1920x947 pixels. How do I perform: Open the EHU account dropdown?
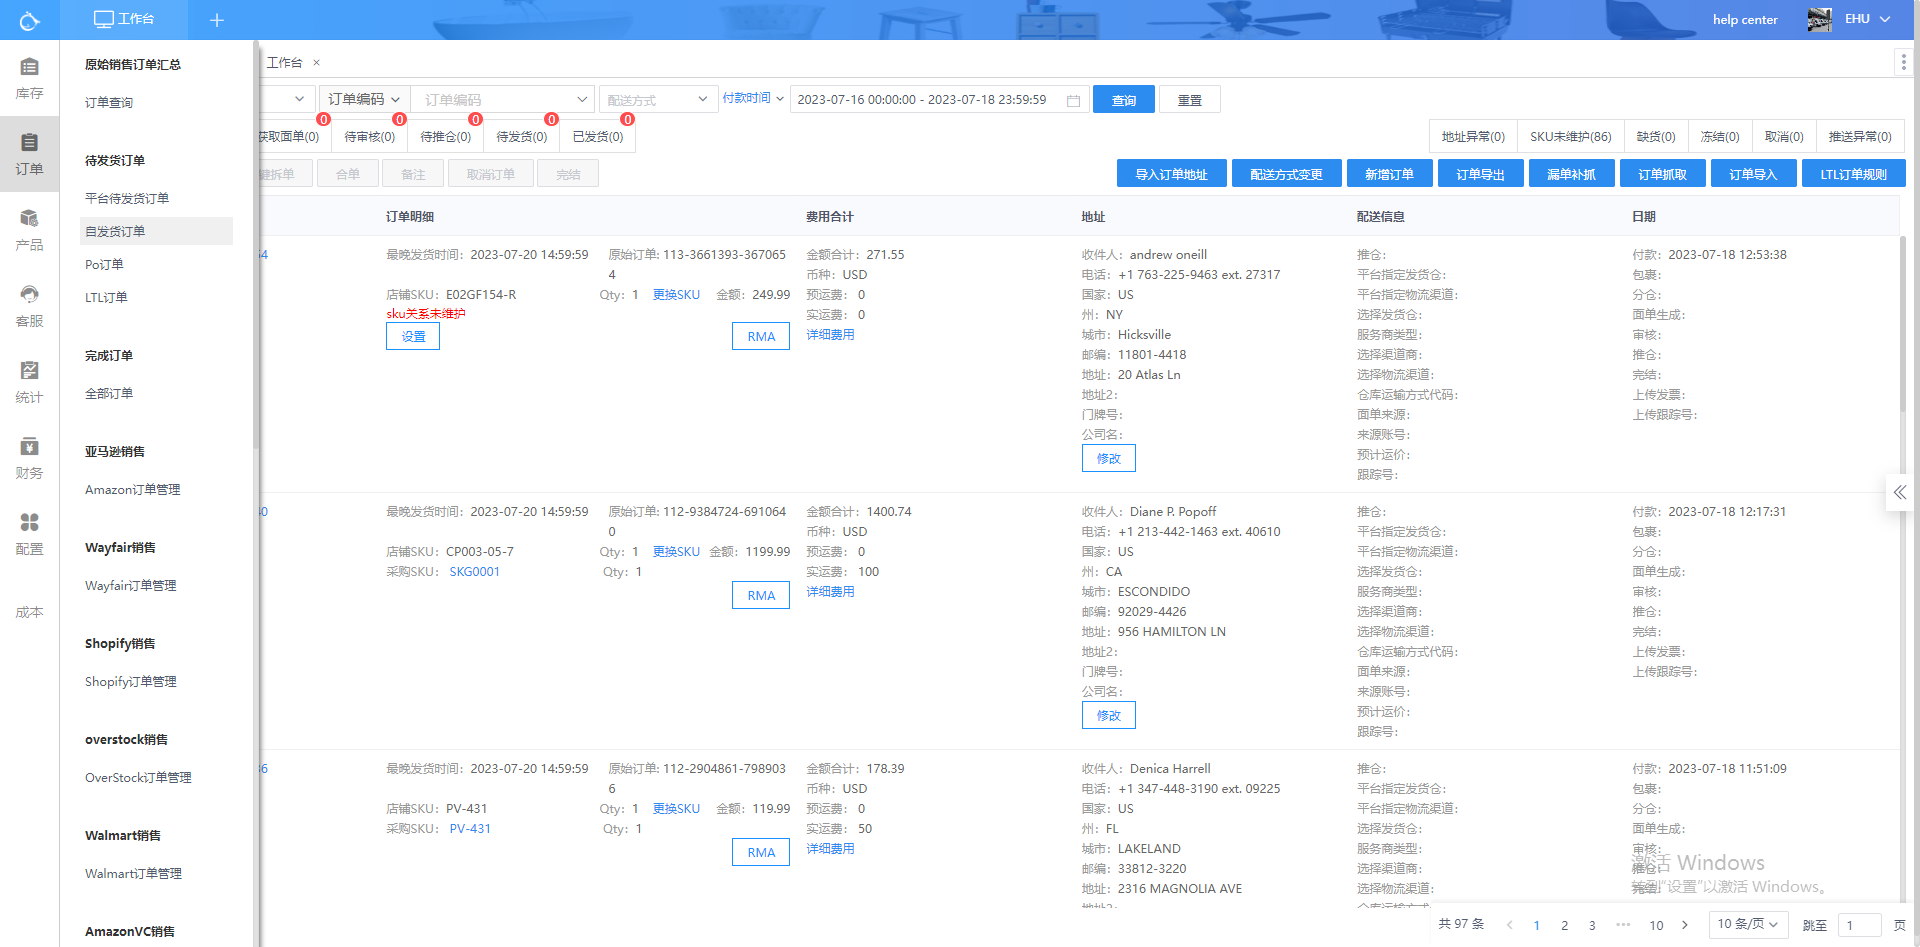[1867, 19]
